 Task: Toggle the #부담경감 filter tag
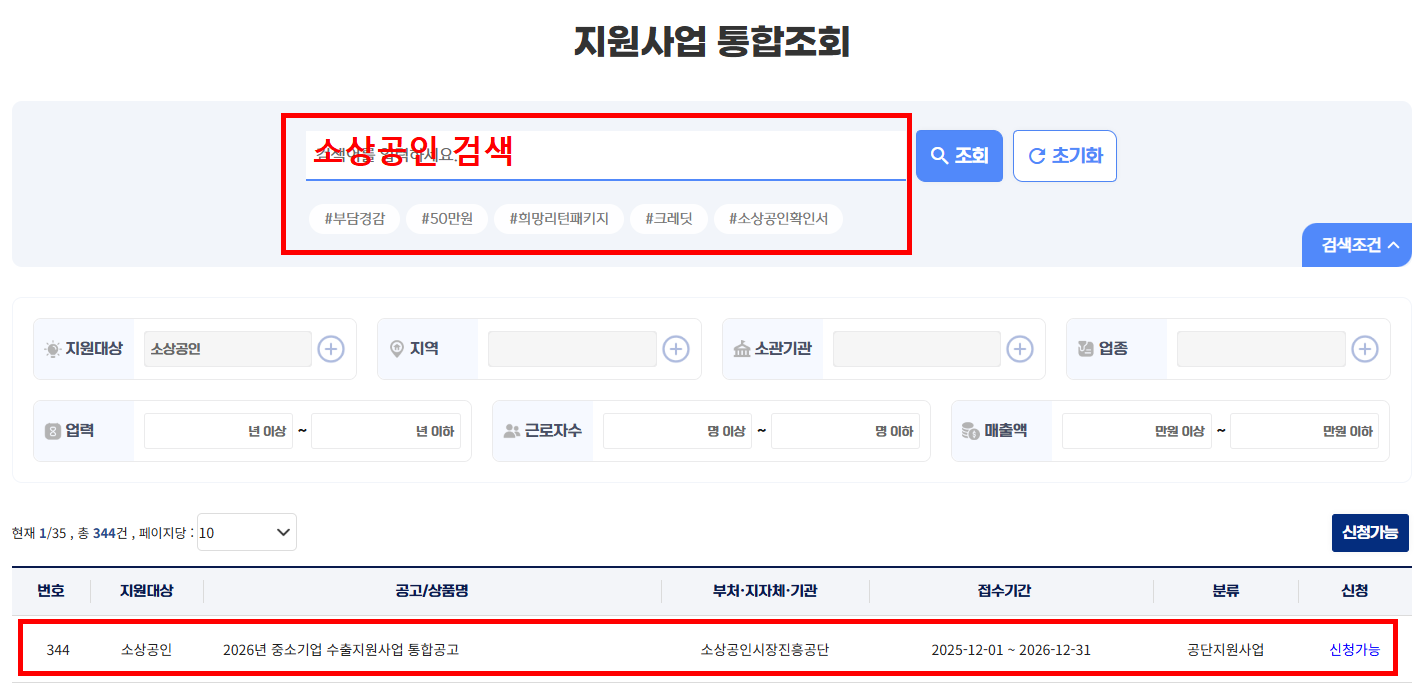(x=355, y=218)
